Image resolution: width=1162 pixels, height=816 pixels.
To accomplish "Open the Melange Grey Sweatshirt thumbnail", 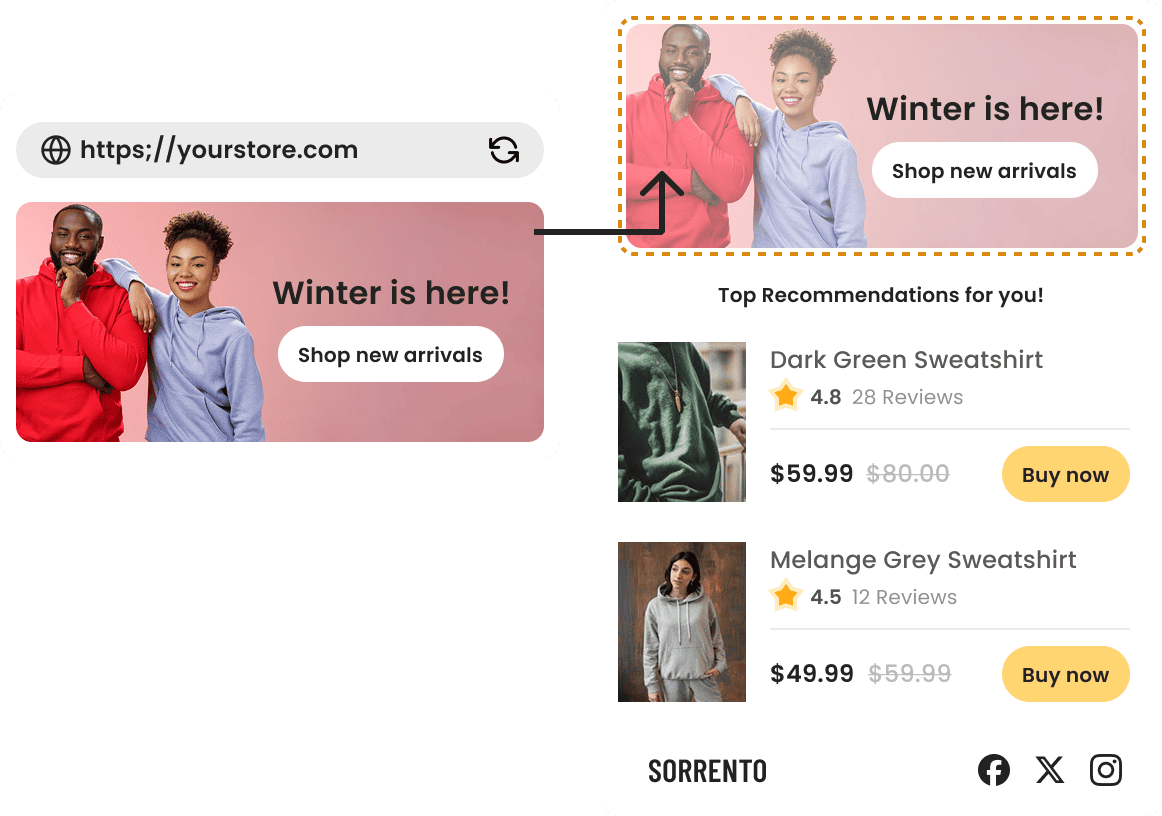I will point(682,622).
